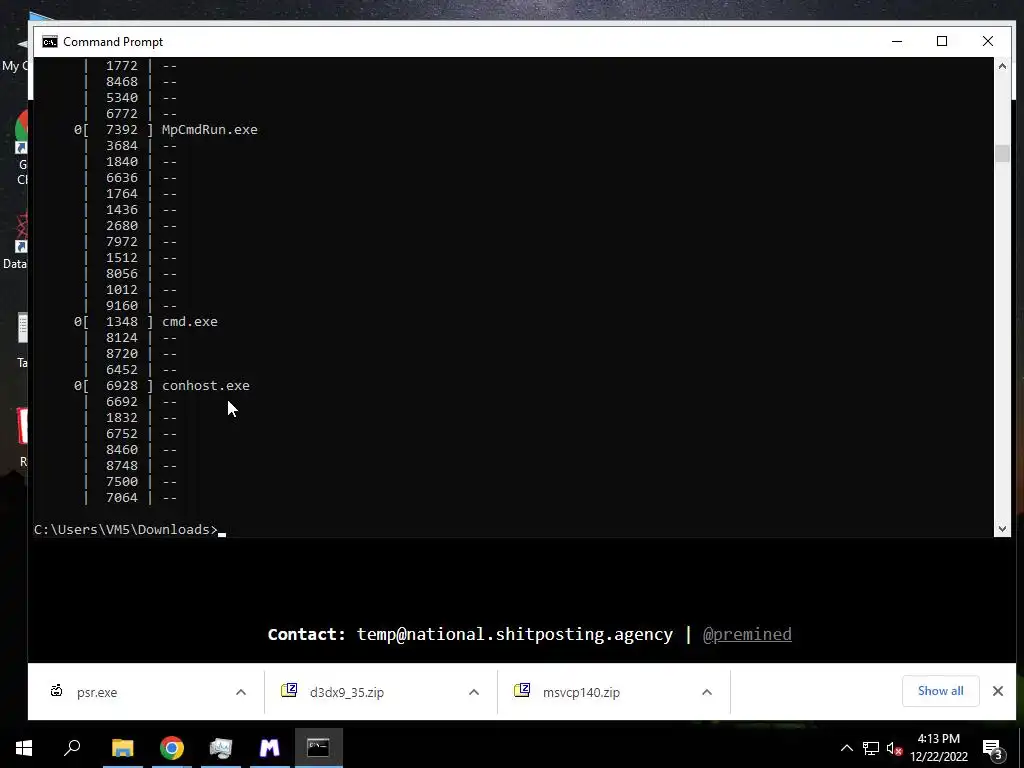The height and width of the screenshot is (768, 1024).
Task: Open the notification center icon
Action: coord(993,749)
